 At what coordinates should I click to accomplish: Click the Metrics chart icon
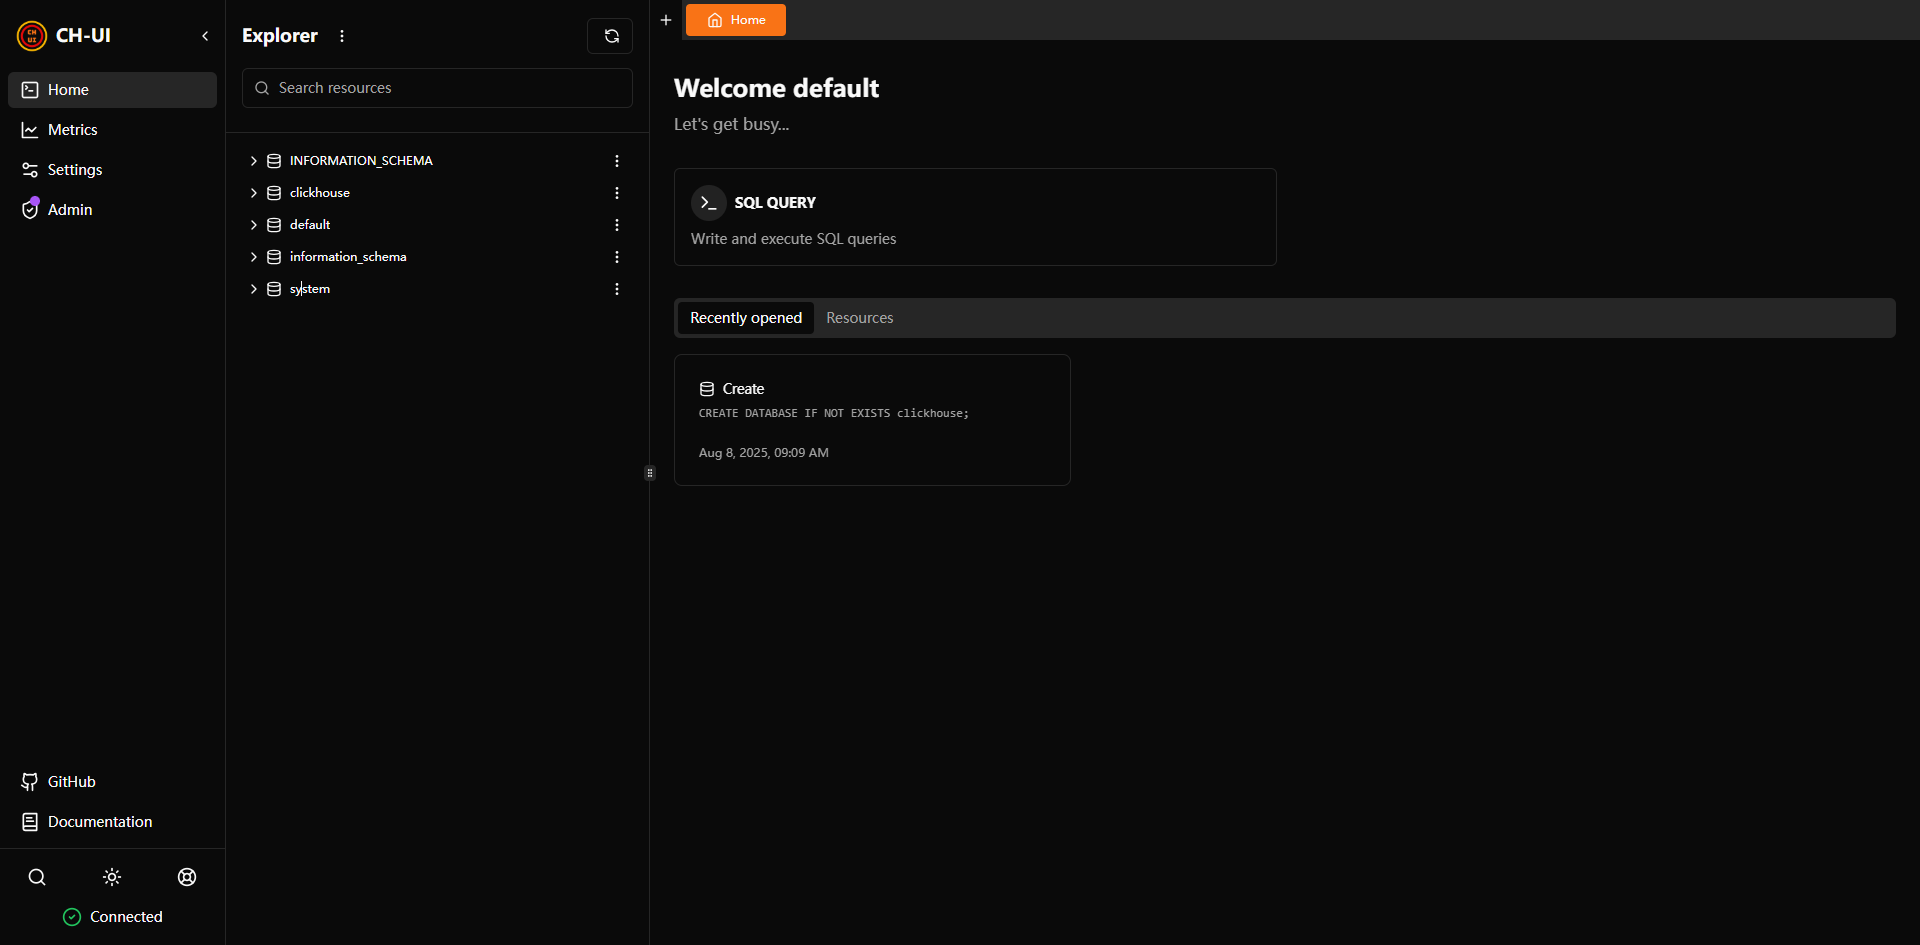click(30, 130)
